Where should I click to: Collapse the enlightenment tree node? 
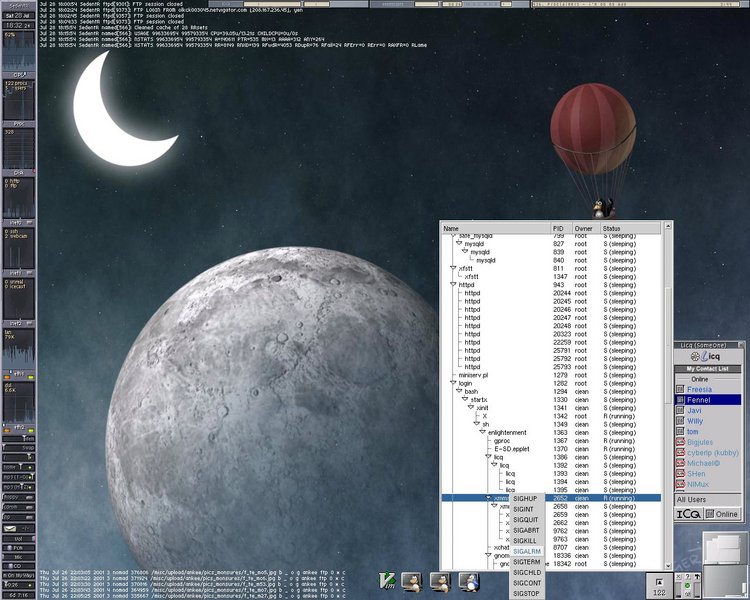tap(482, 433)
